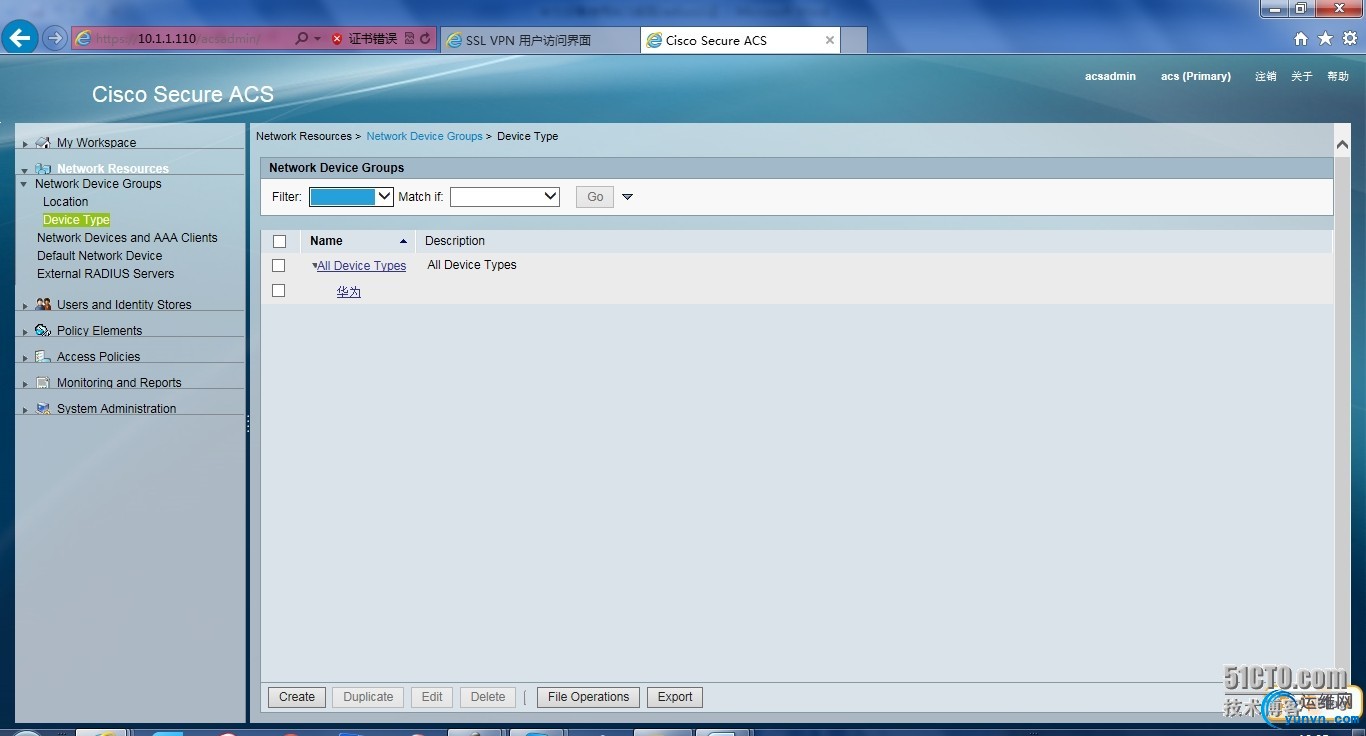Viewport: 1366px width, 736px height.
Task: Tick the All Device Types row checkbox
Action: (279, 265)
